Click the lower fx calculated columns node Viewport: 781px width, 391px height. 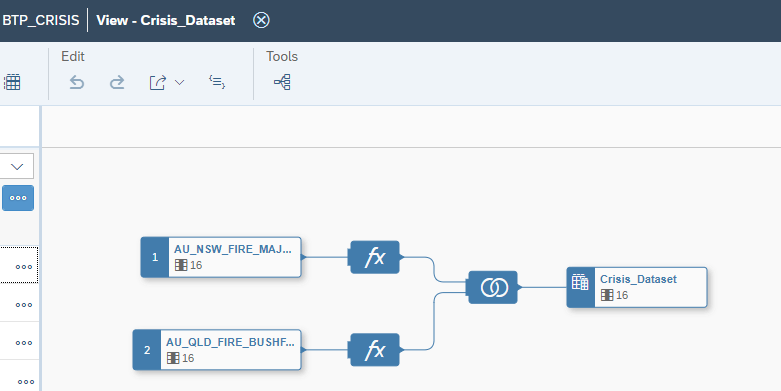point(375,350)
